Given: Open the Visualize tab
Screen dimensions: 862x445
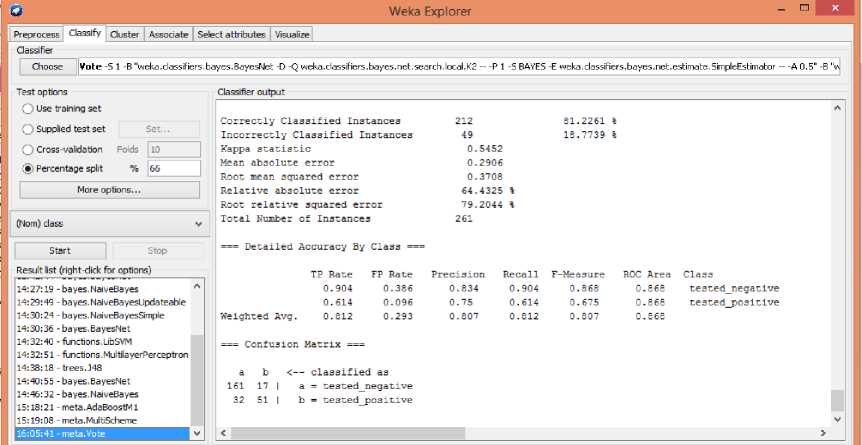Looking at the screenshot, I should pyautogui.click(x=291, y=34).
